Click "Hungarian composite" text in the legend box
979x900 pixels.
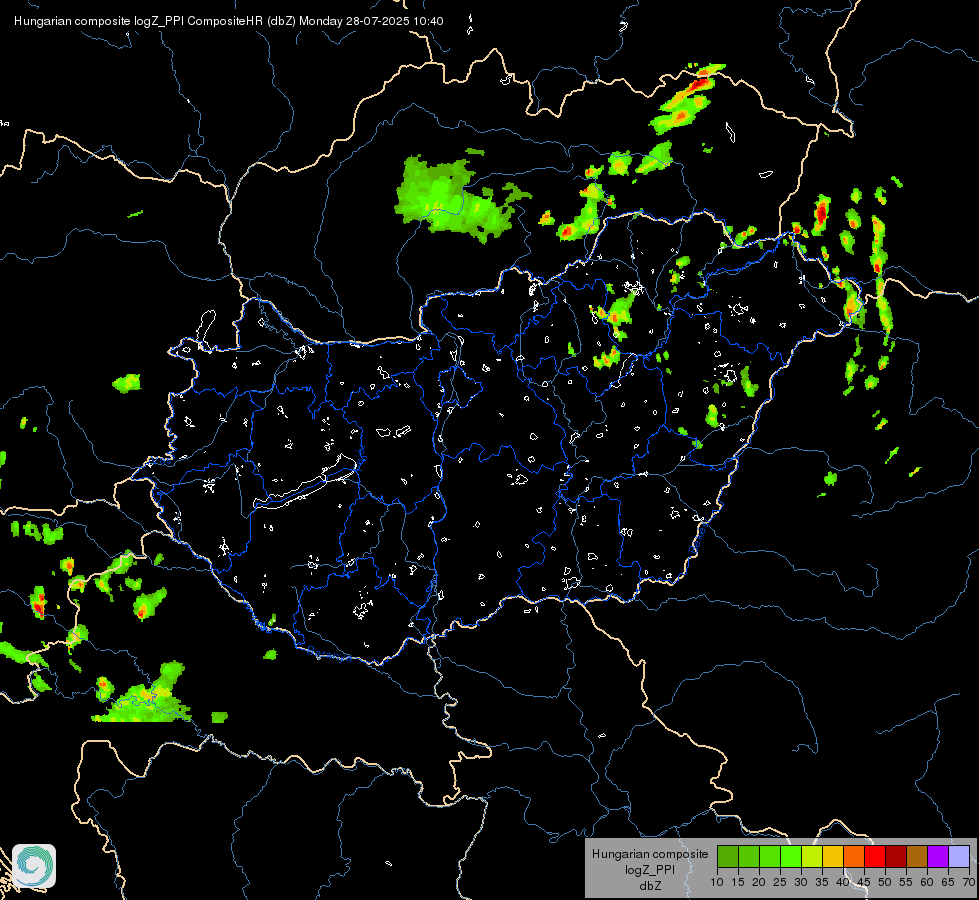[650, 854]
